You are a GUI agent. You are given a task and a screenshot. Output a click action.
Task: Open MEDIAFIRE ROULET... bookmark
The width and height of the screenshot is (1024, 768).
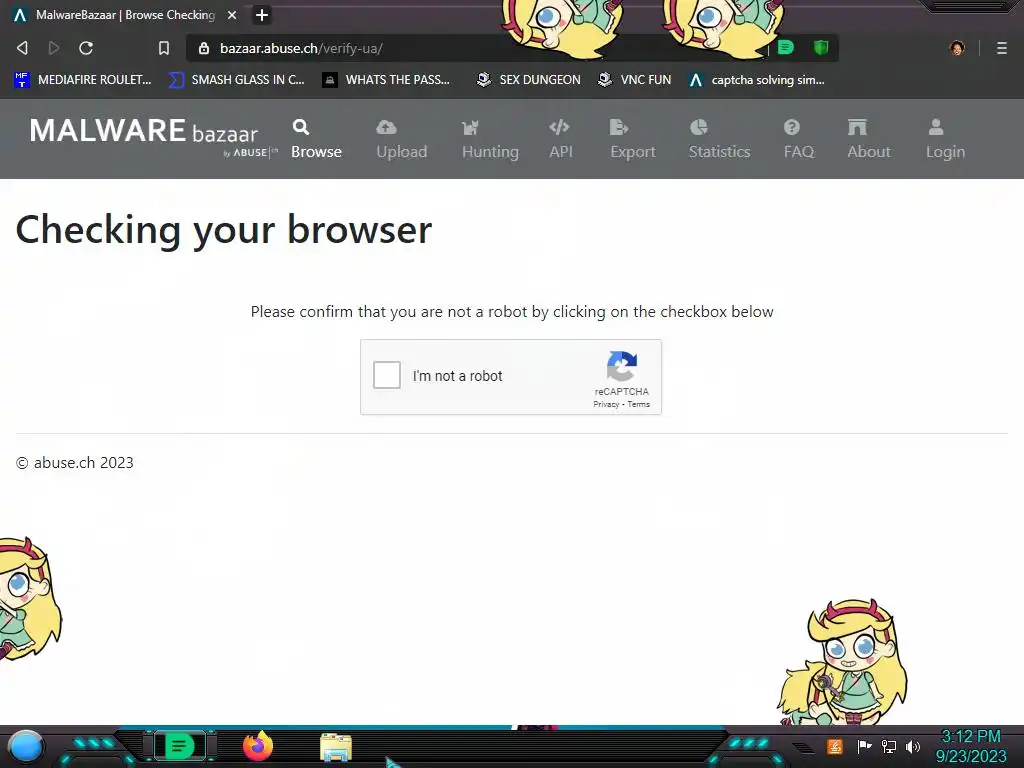point(82,80)
